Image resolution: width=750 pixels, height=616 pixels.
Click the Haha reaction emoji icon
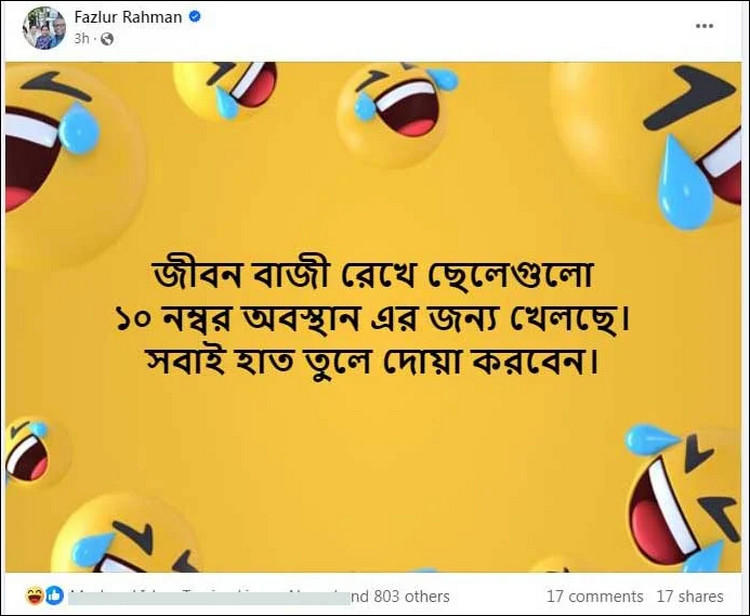[35, 596]
